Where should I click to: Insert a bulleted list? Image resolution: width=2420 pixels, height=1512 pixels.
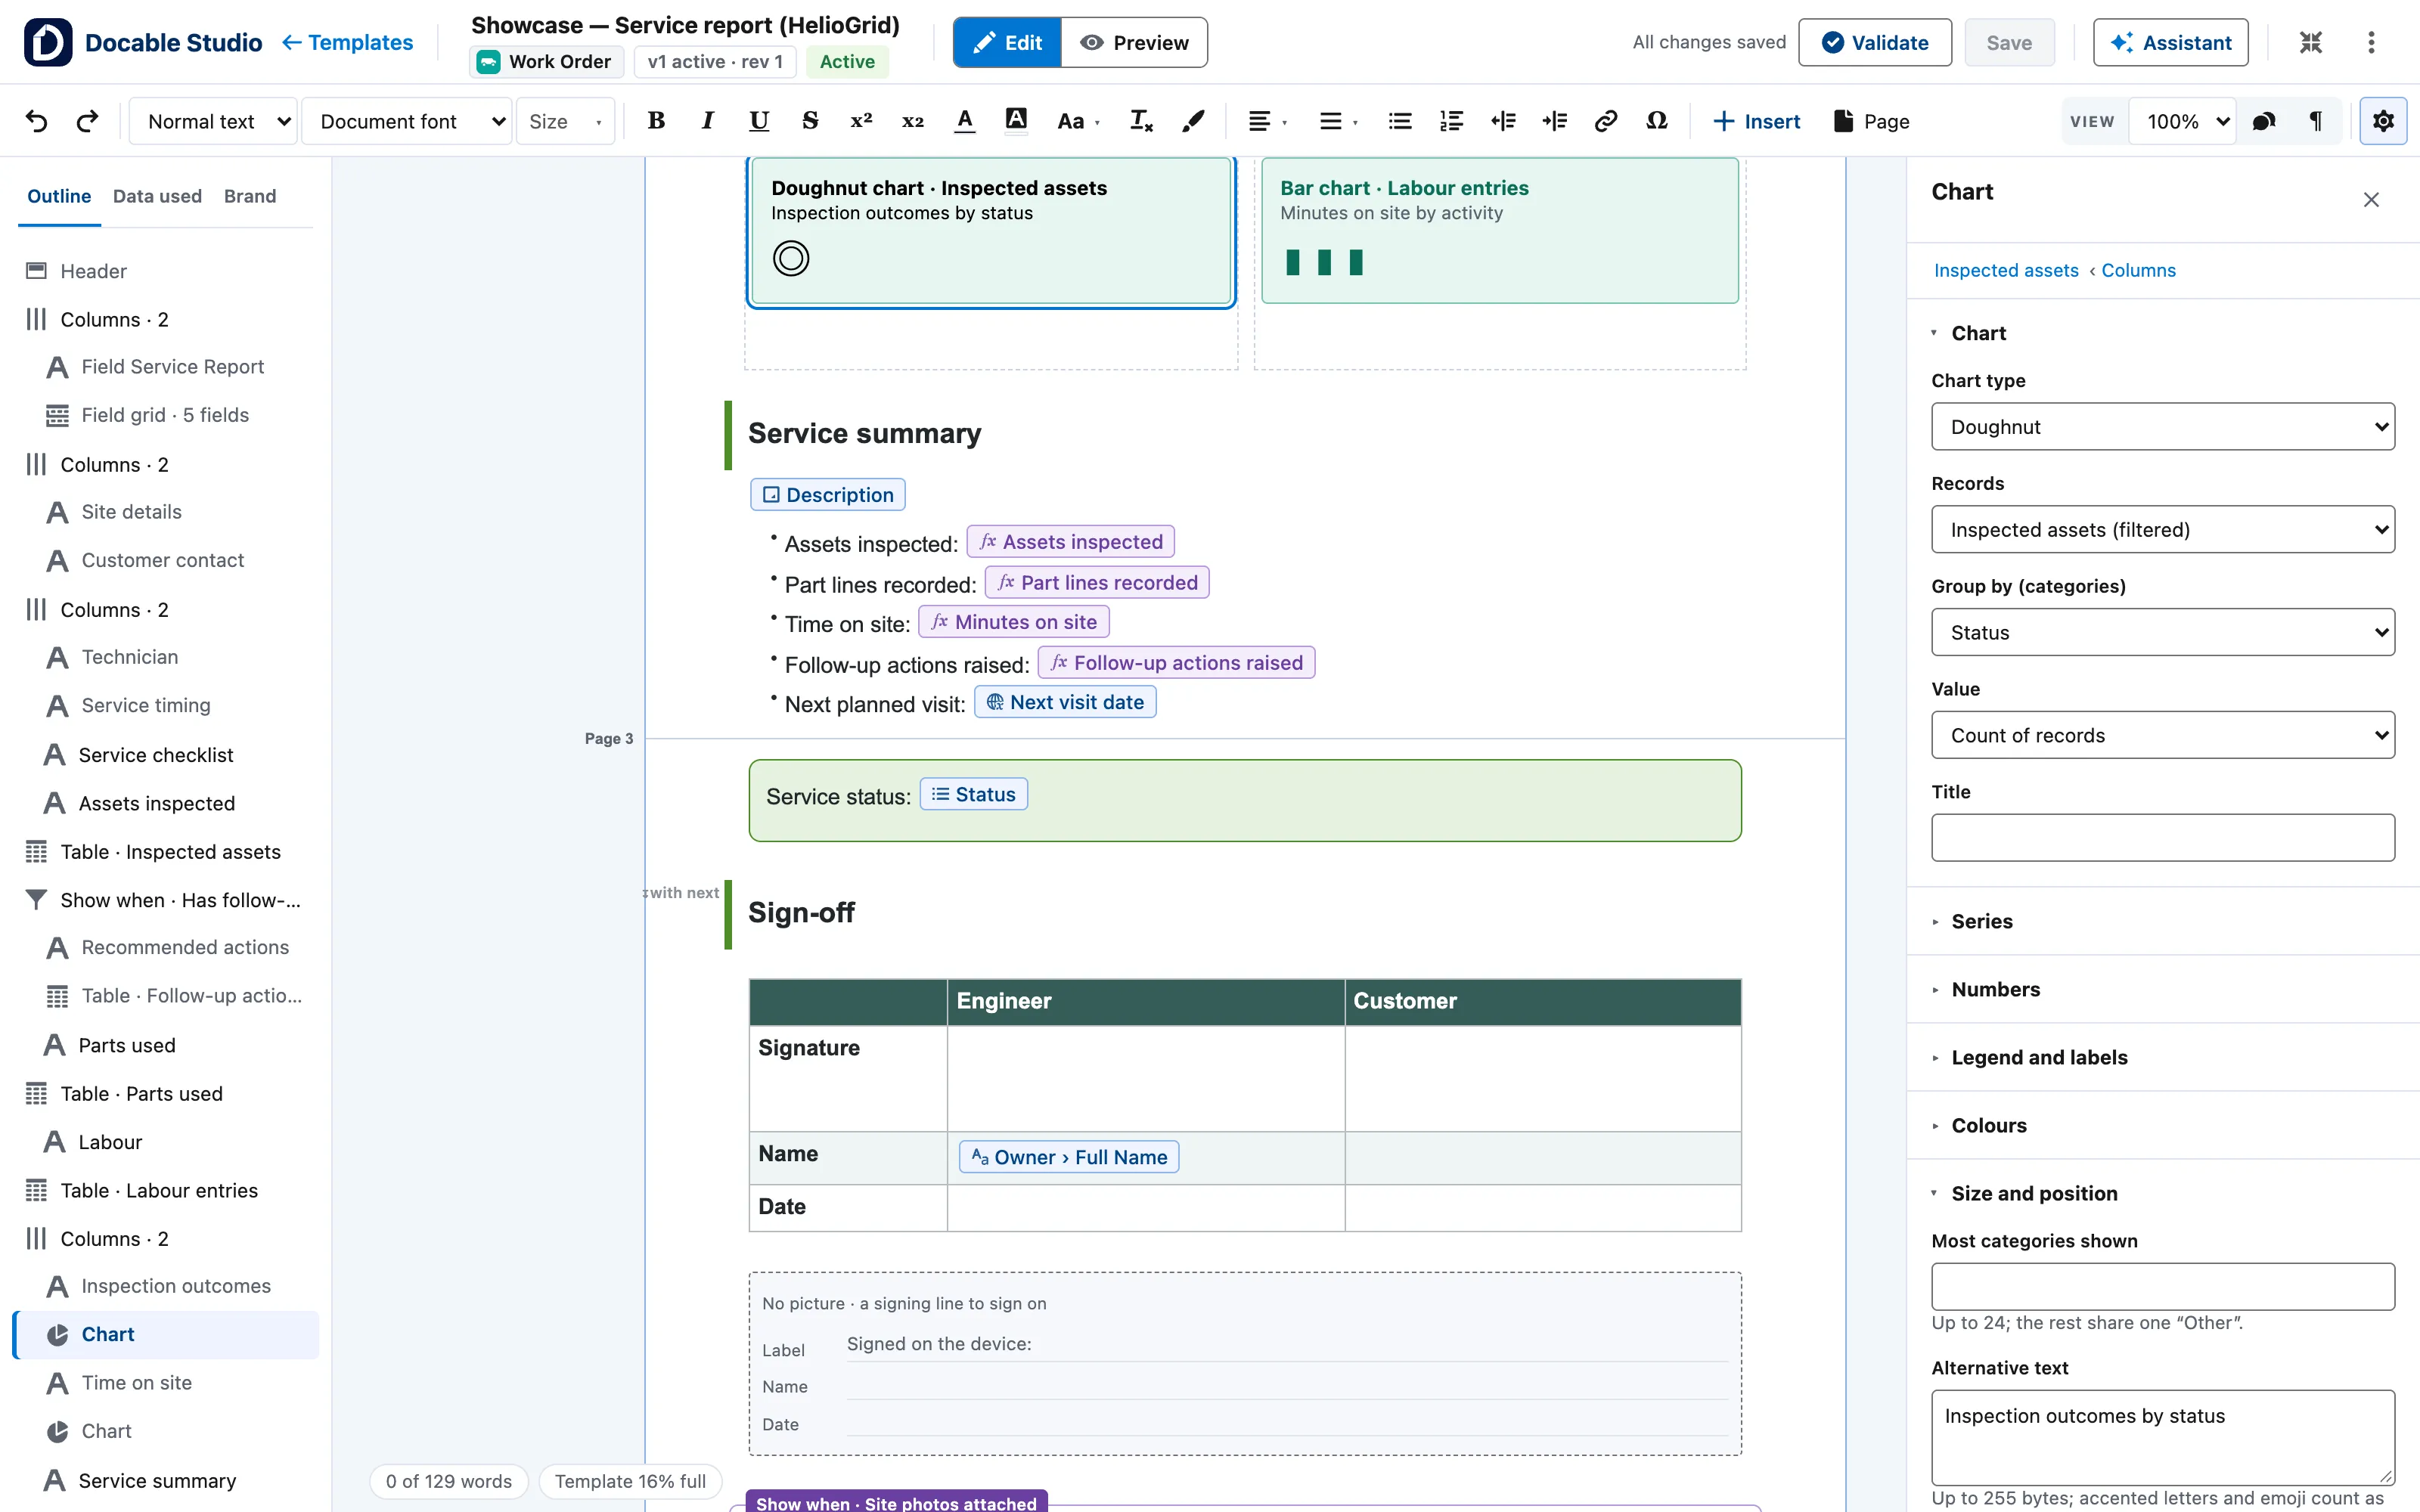1400,121
